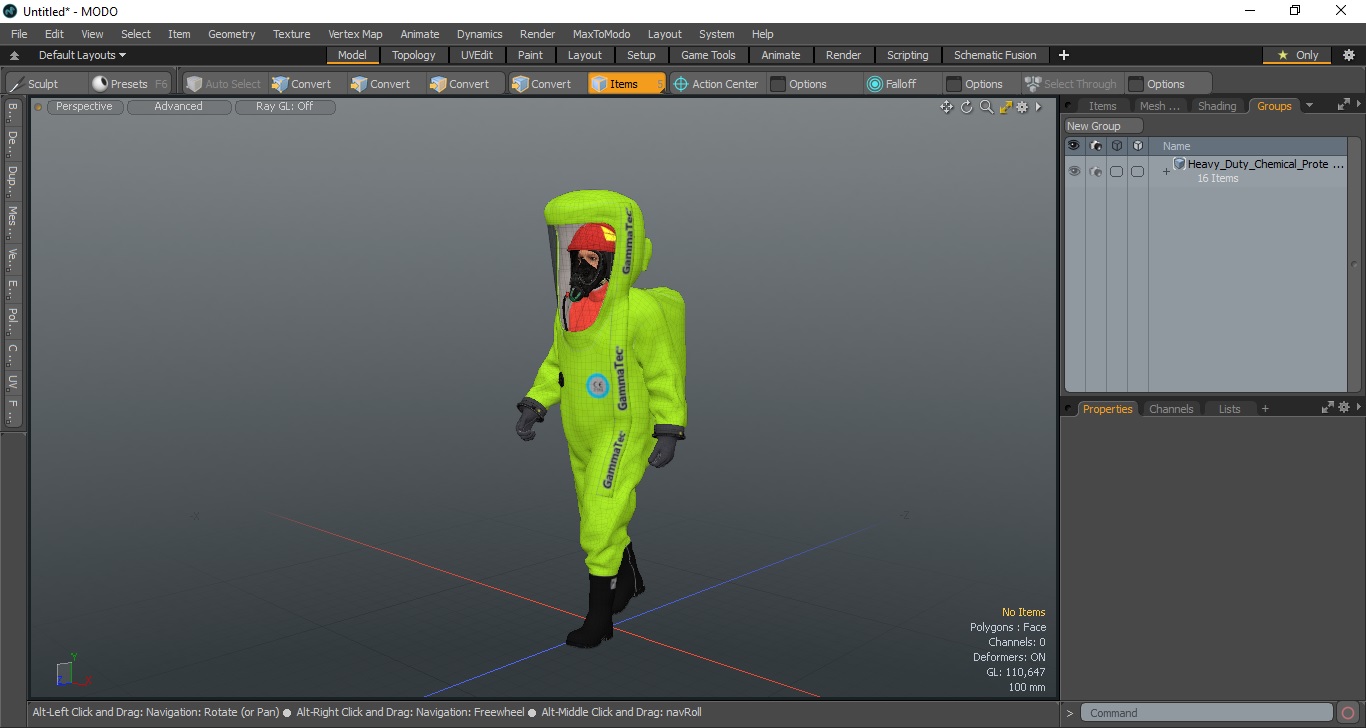Screen dimensions: 1366x728
Task: Switch to the Topology layout tab
Action: 413,55
